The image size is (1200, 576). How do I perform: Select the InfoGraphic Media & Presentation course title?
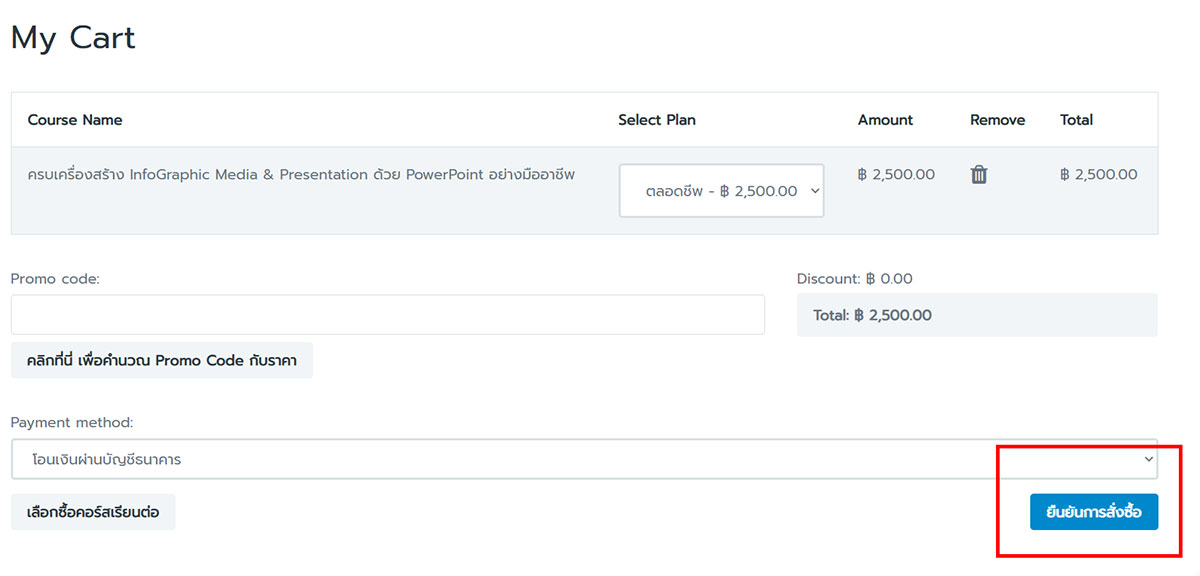click(x=301, y=175)
